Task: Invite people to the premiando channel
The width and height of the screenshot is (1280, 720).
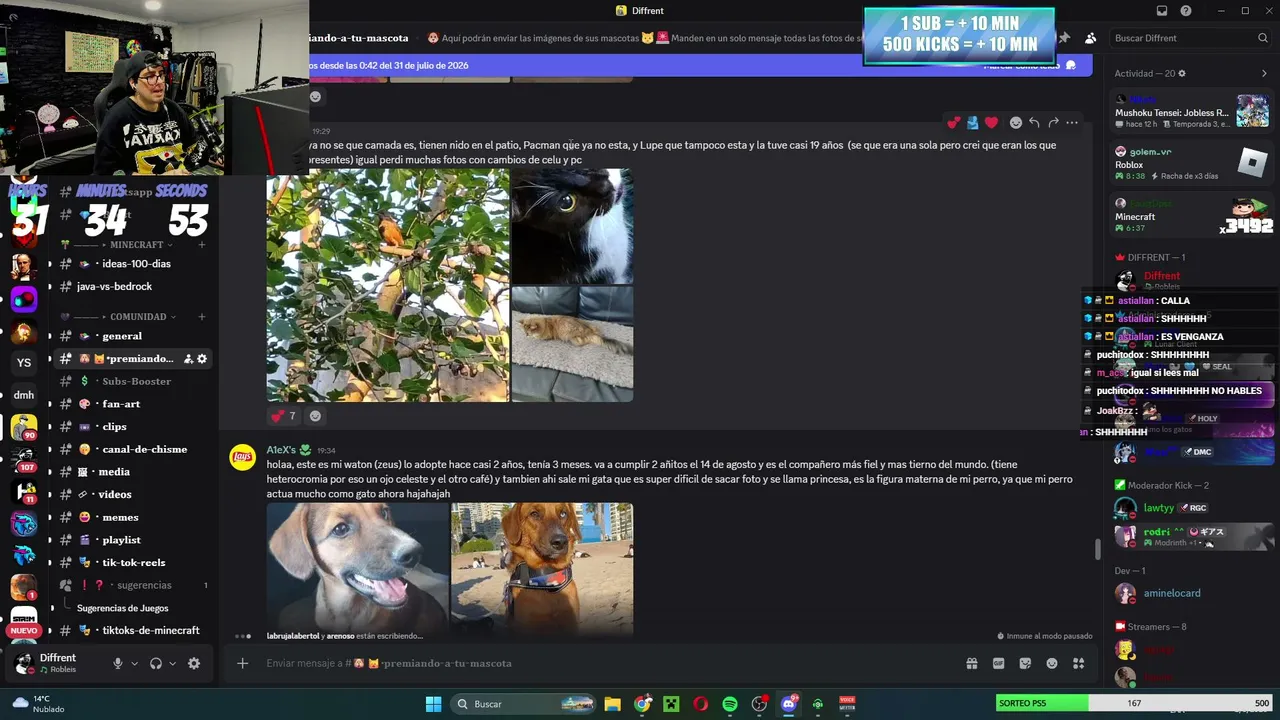Action: click(187, 359)
